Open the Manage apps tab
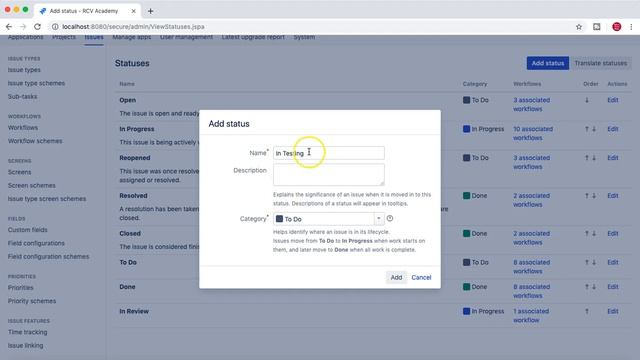Viewport: 640px width, 360px height. pyautogui.click(x=131, y=38)
